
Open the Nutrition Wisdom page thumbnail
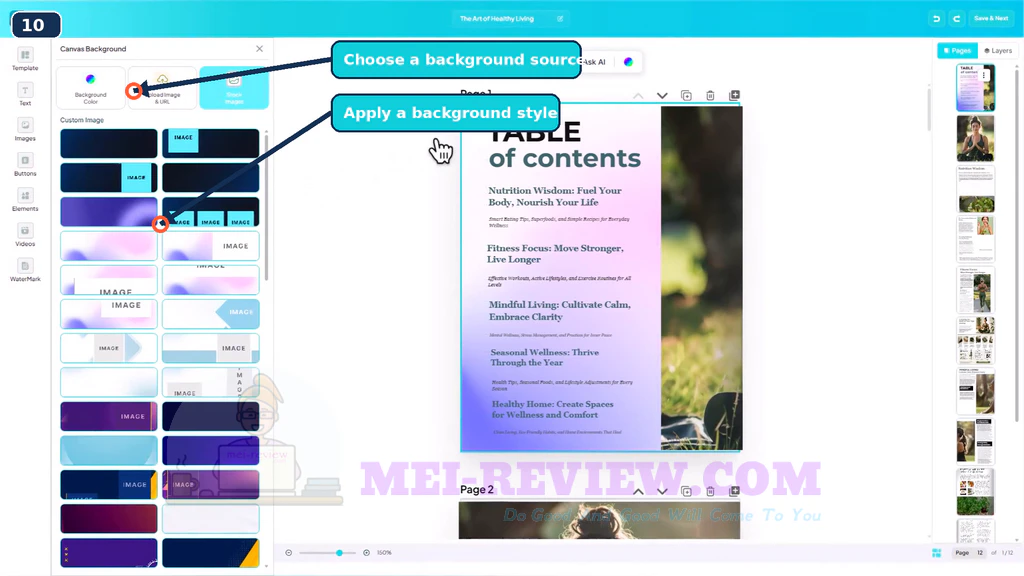[975, 189]
